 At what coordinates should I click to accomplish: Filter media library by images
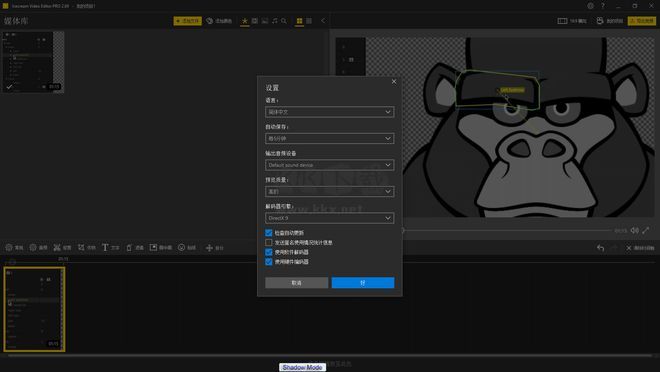tap(265, 21)
